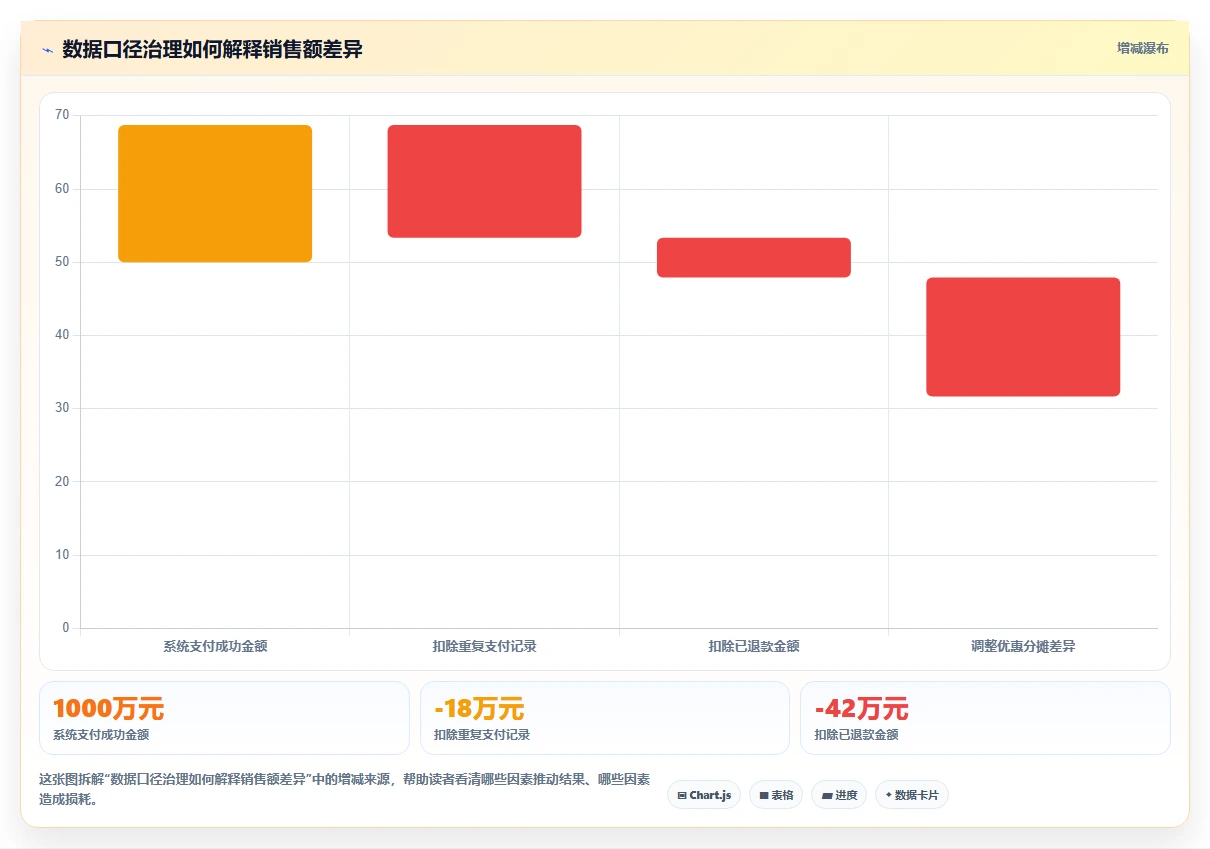Click y-axis value 50
The width and height of the screenshot is (1210, 849).
point(62,262)
